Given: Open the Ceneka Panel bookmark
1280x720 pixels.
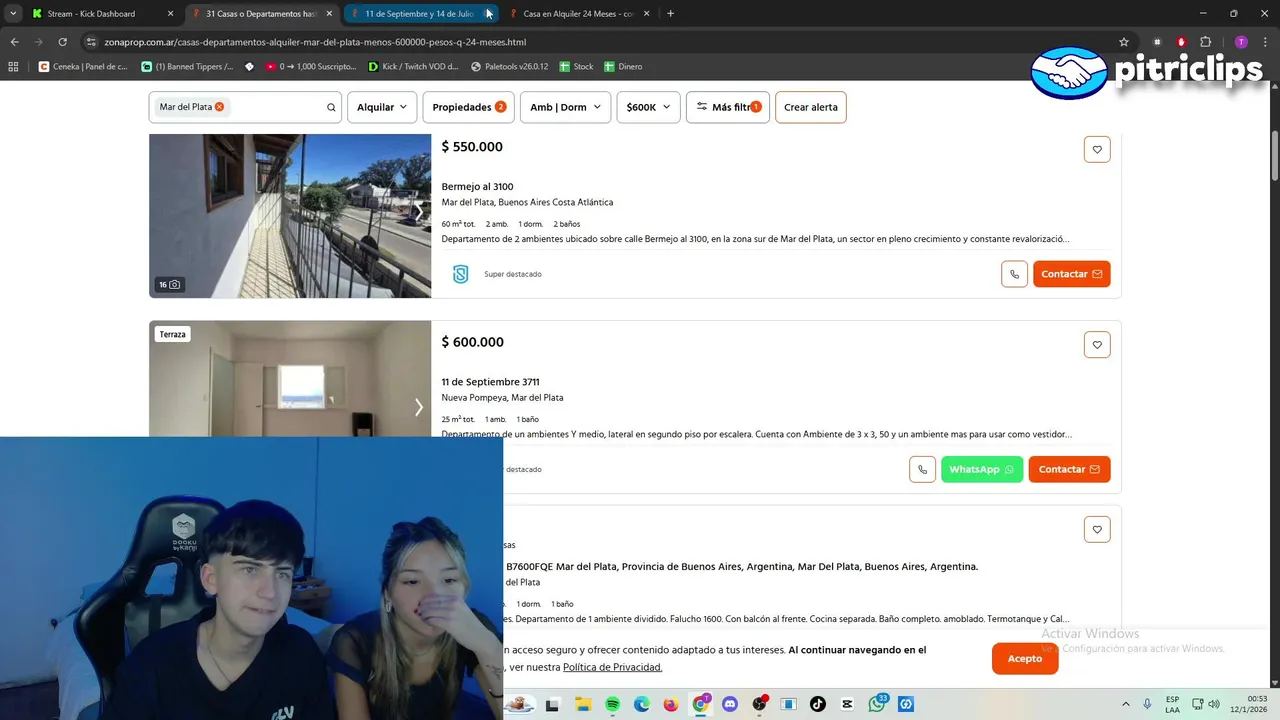Looking at the screenshot, I should click(x=83, y=66).
